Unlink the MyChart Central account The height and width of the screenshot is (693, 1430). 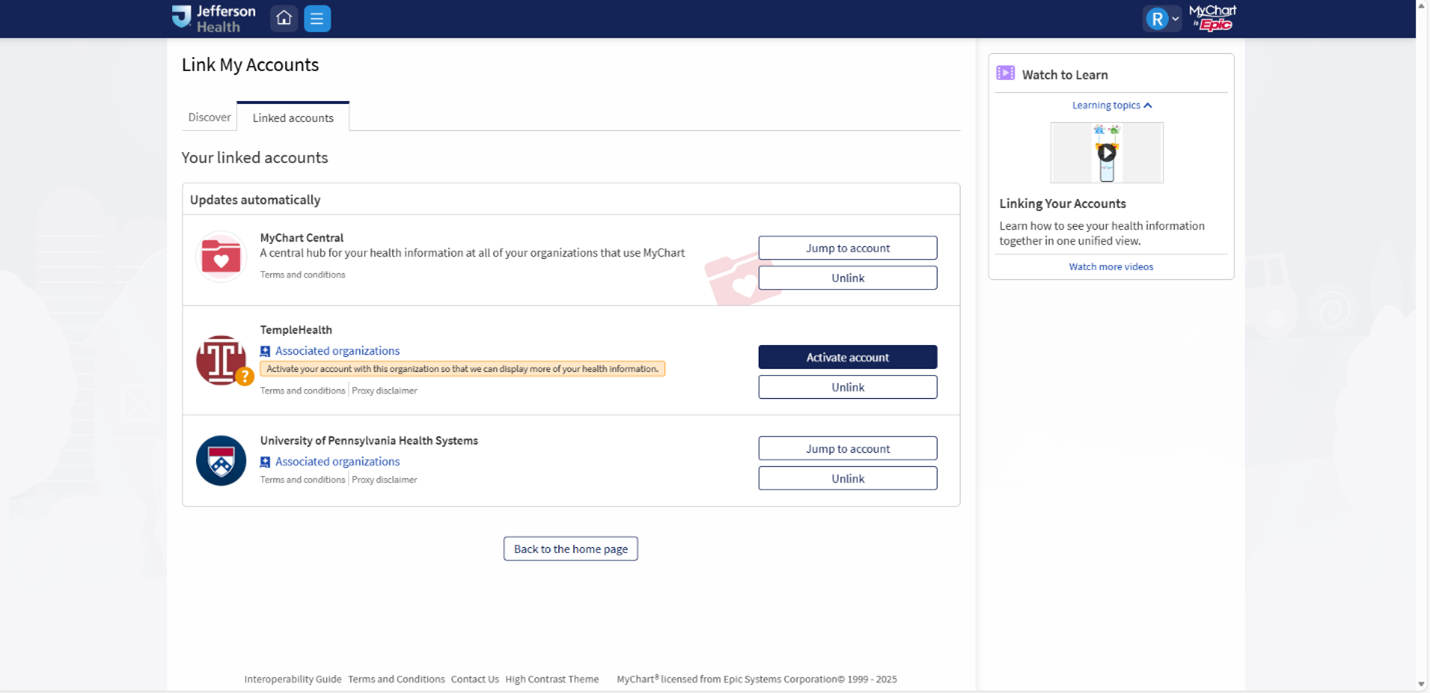pyautogui.click(x=848, y=278)
